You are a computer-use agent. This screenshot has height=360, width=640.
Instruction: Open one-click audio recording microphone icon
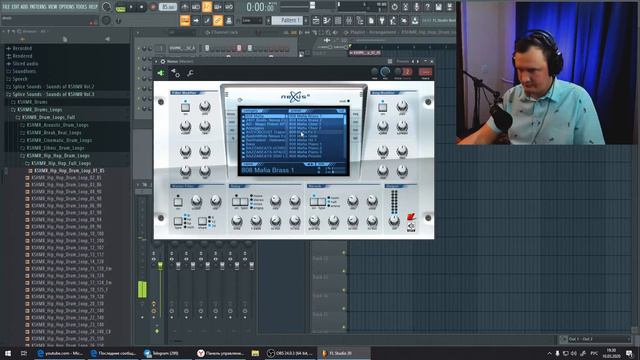[x=416, y=7]
